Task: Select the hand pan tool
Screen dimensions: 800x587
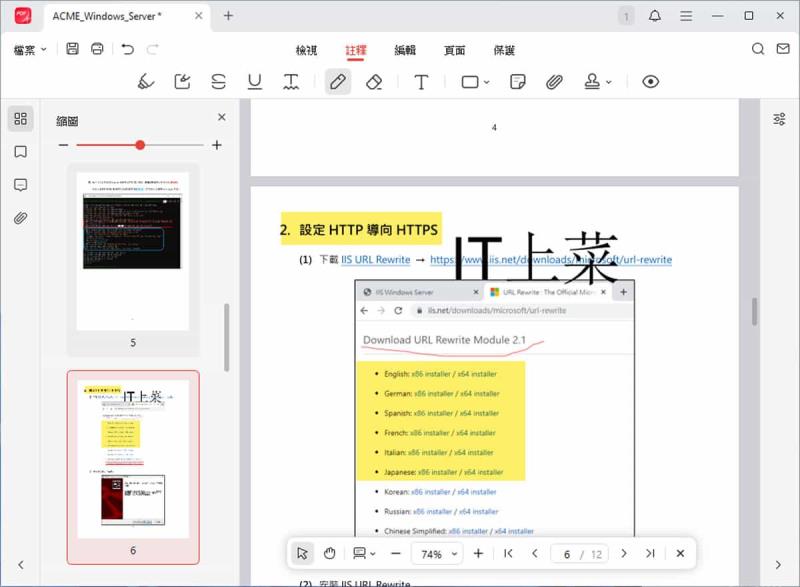Action: [x=330, y=552]
